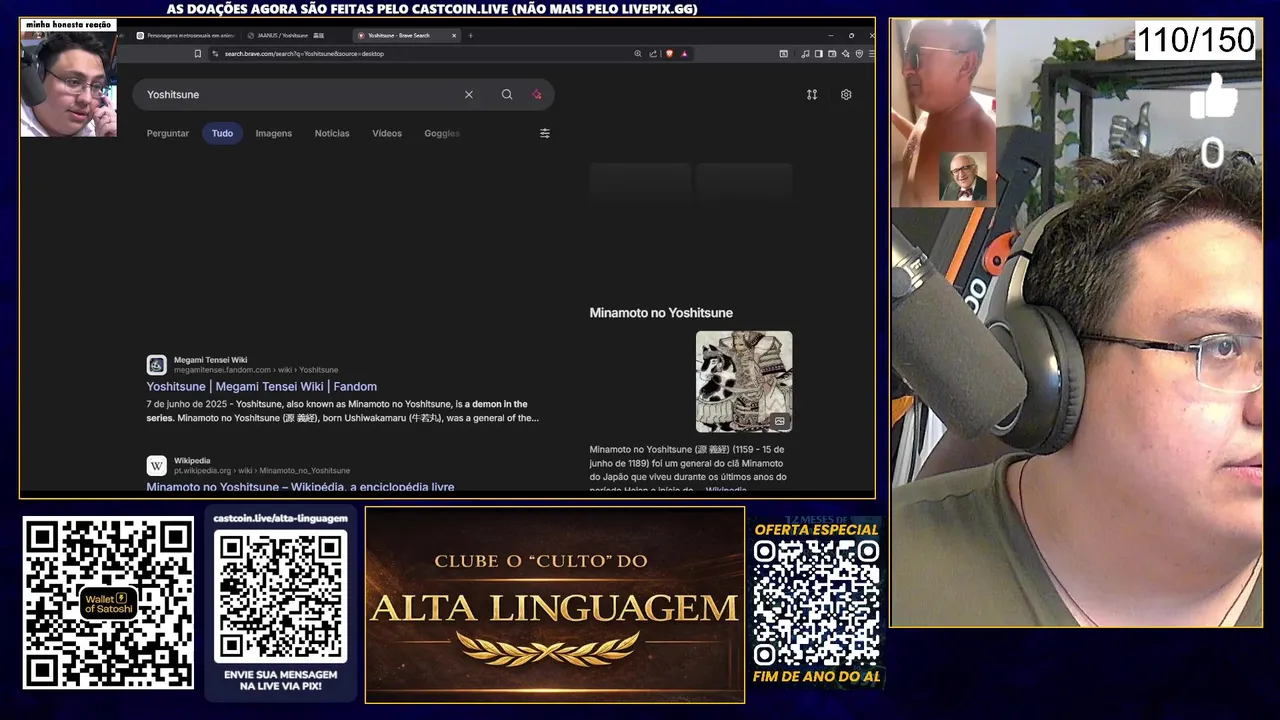1280x720 pixels.
Task: Click the 110/150 like counter overlay
Action: 1195,40
